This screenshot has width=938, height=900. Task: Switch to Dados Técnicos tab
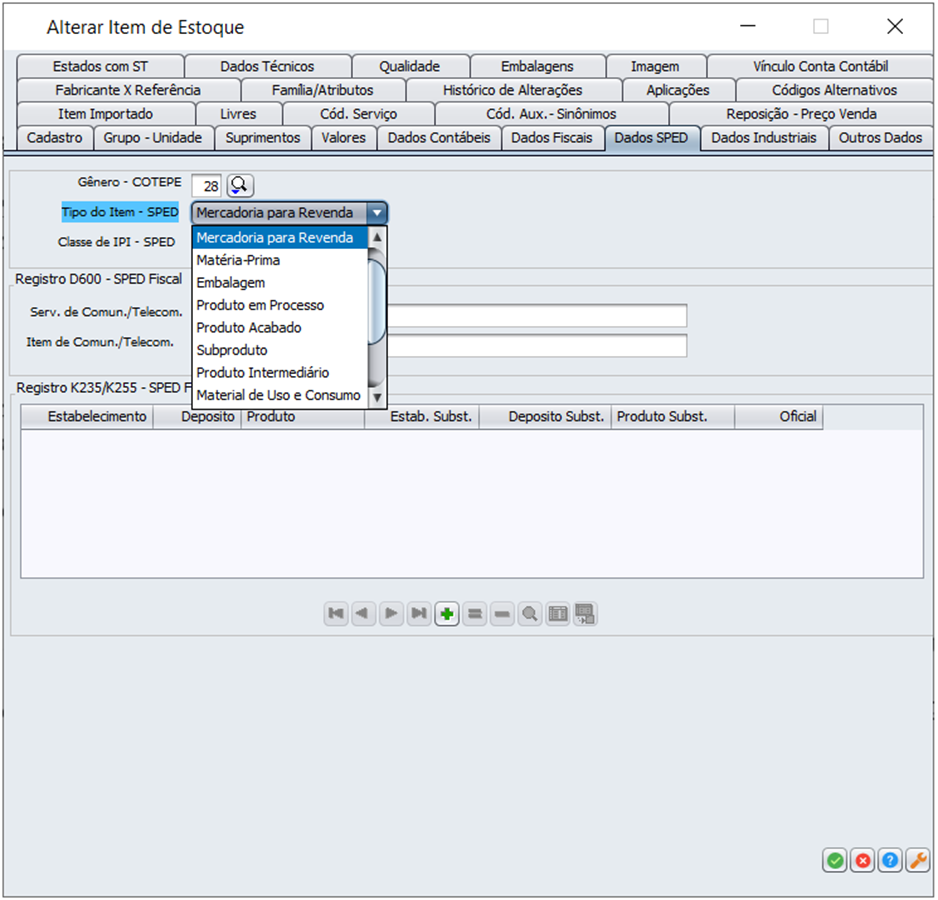267,66
